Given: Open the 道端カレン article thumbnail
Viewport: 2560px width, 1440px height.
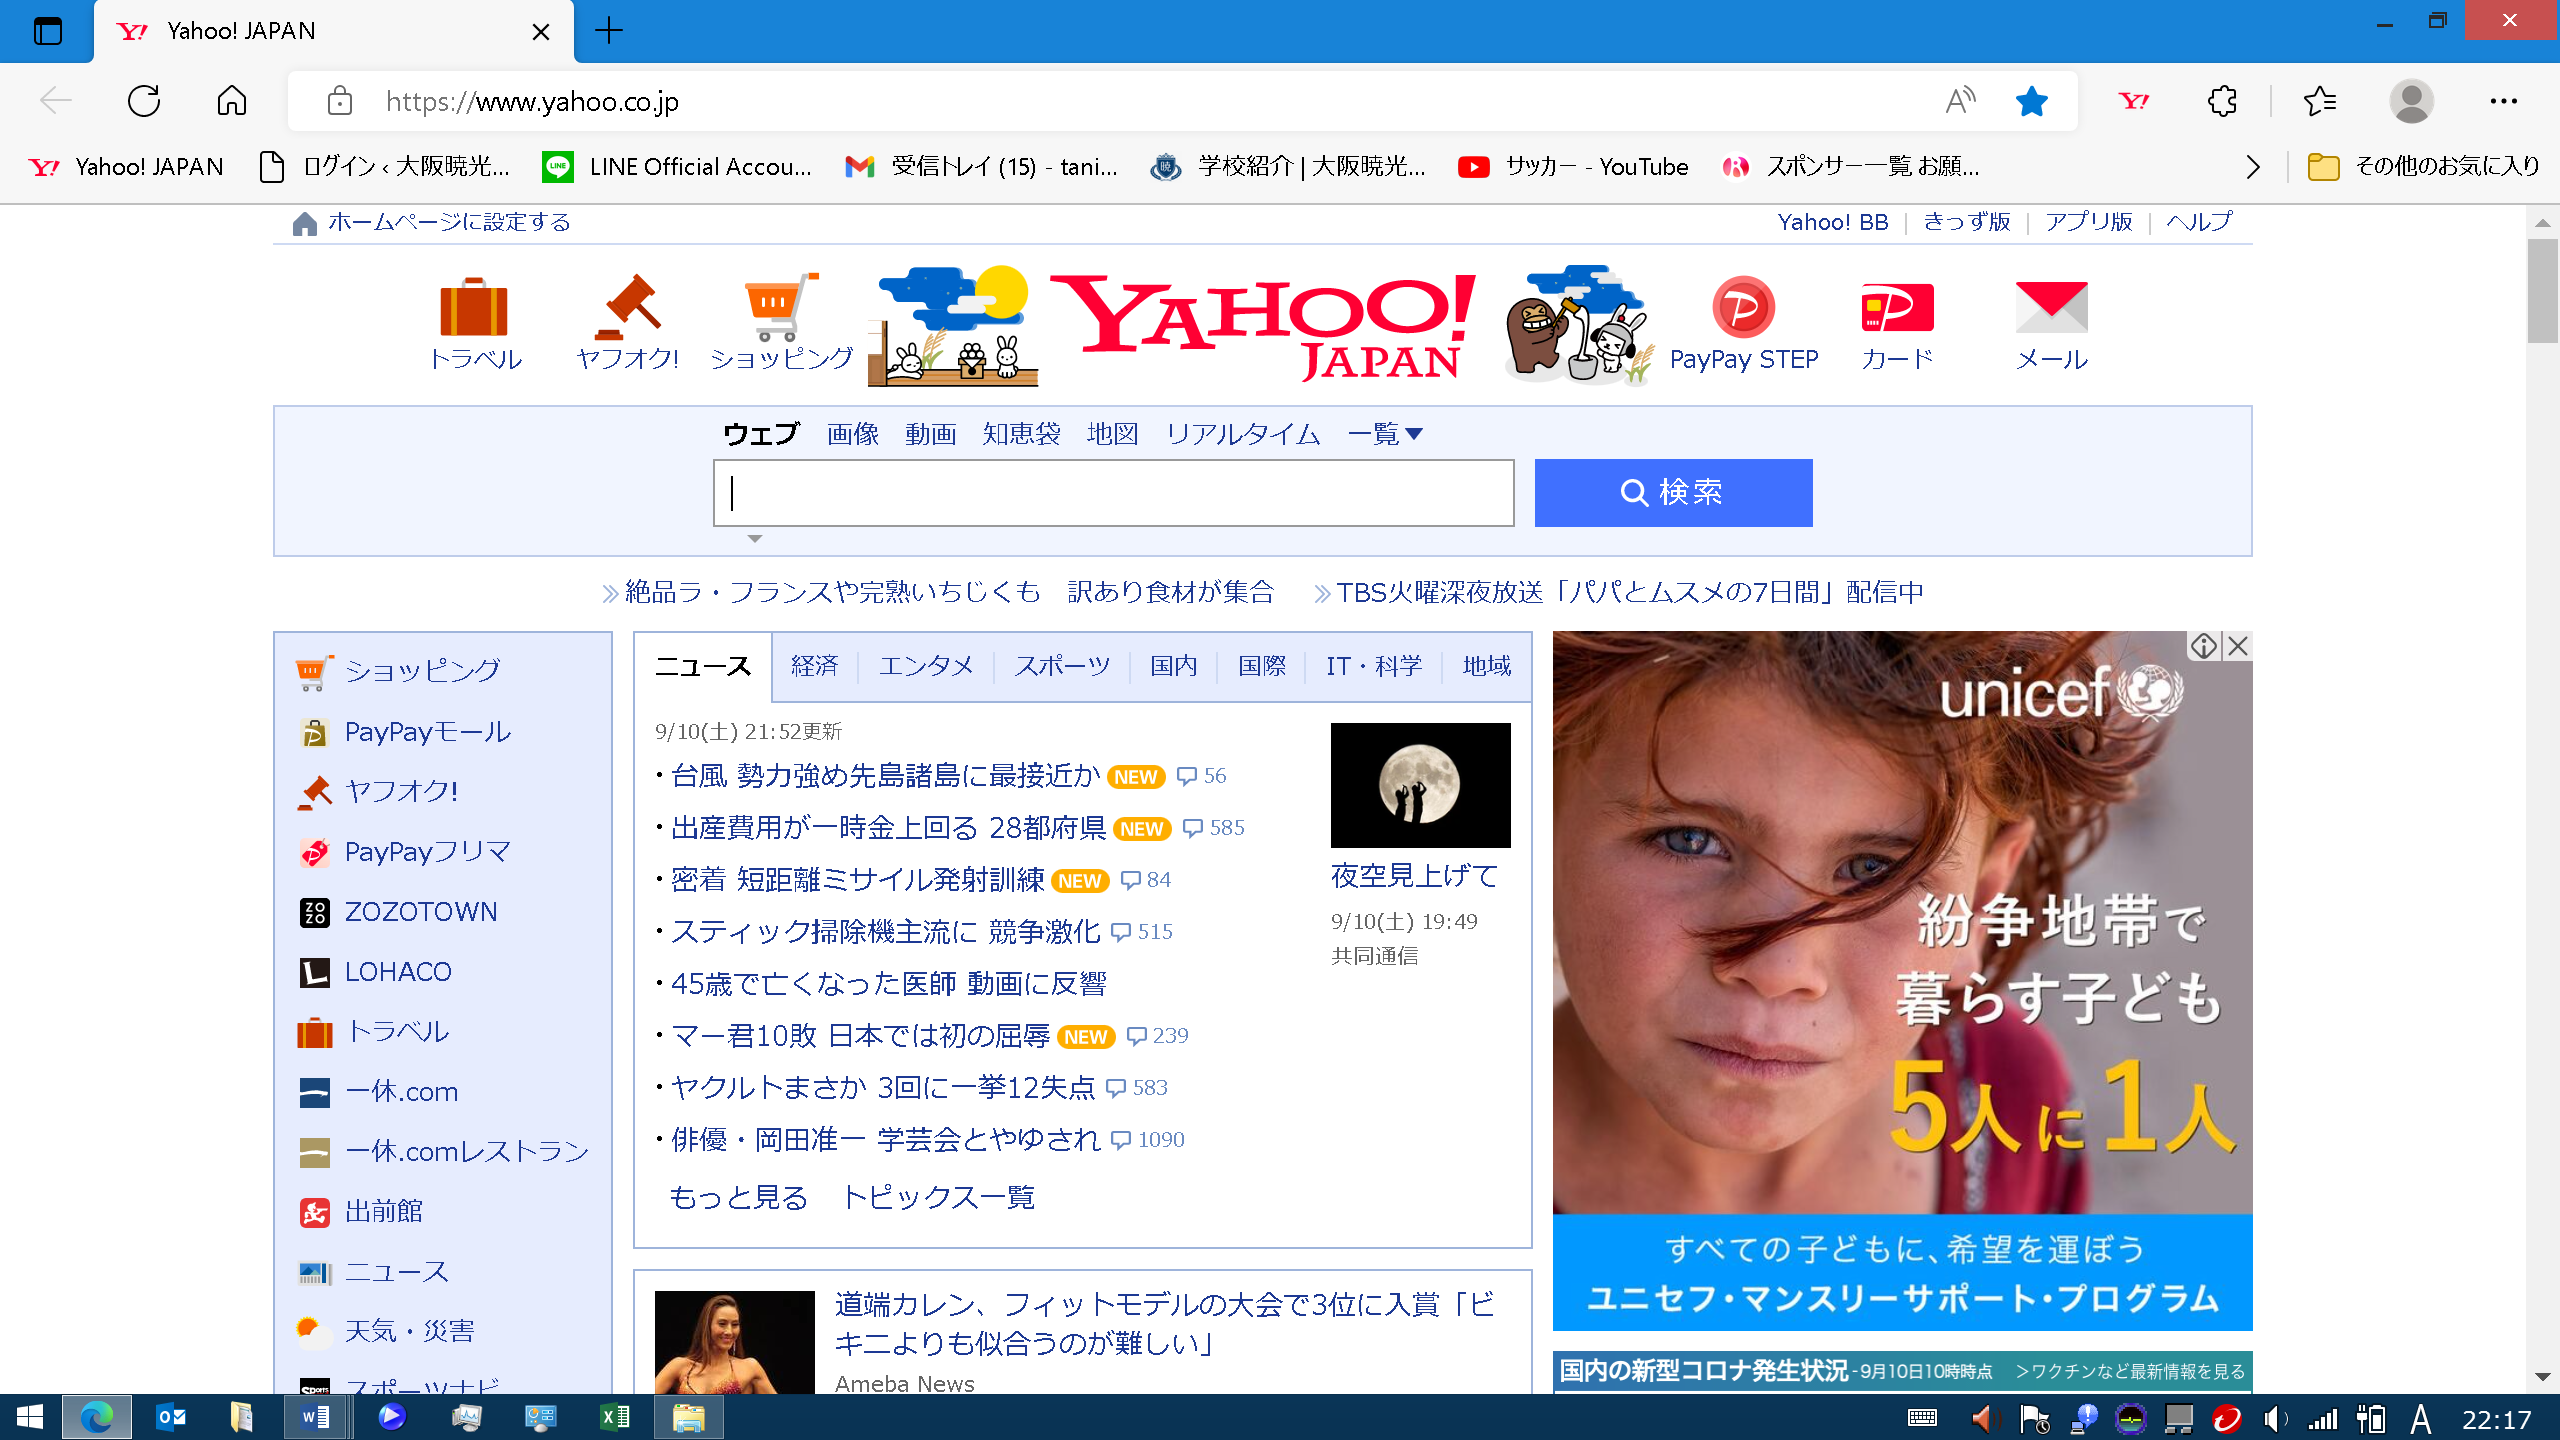Looking at the screenshot, I should (734, 1342).
